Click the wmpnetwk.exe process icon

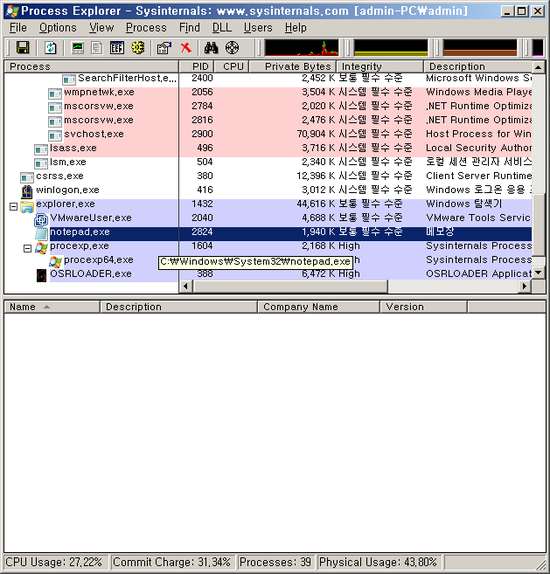[x=55, y=94]
